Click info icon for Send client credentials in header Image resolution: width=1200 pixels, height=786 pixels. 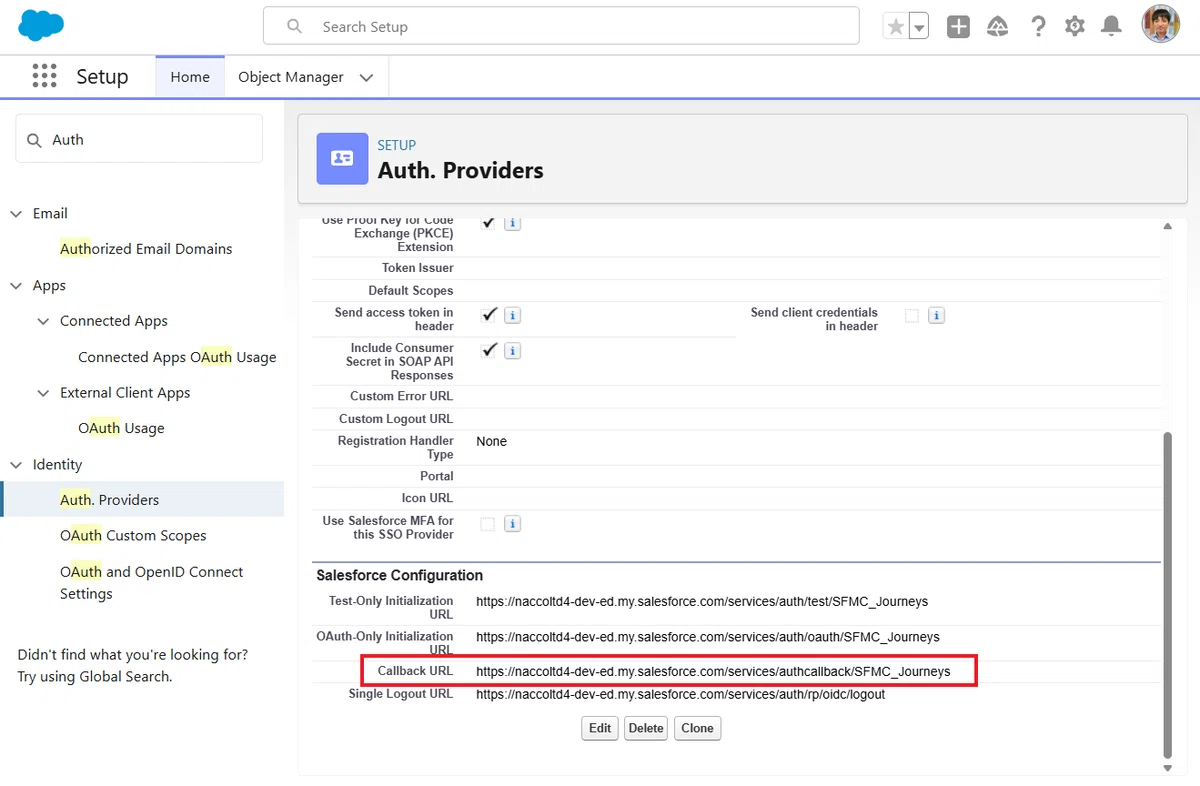point(936,315)
